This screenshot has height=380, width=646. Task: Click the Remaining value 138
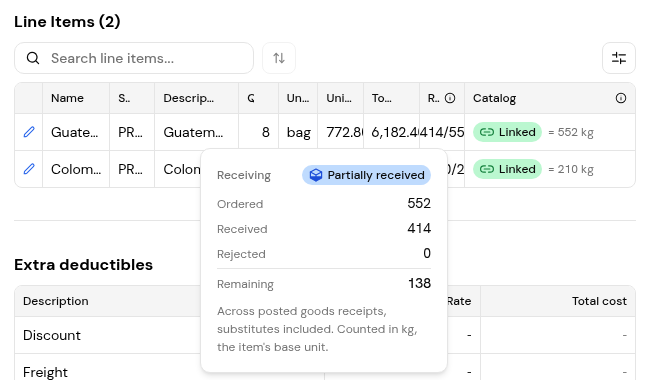point(419,283)
